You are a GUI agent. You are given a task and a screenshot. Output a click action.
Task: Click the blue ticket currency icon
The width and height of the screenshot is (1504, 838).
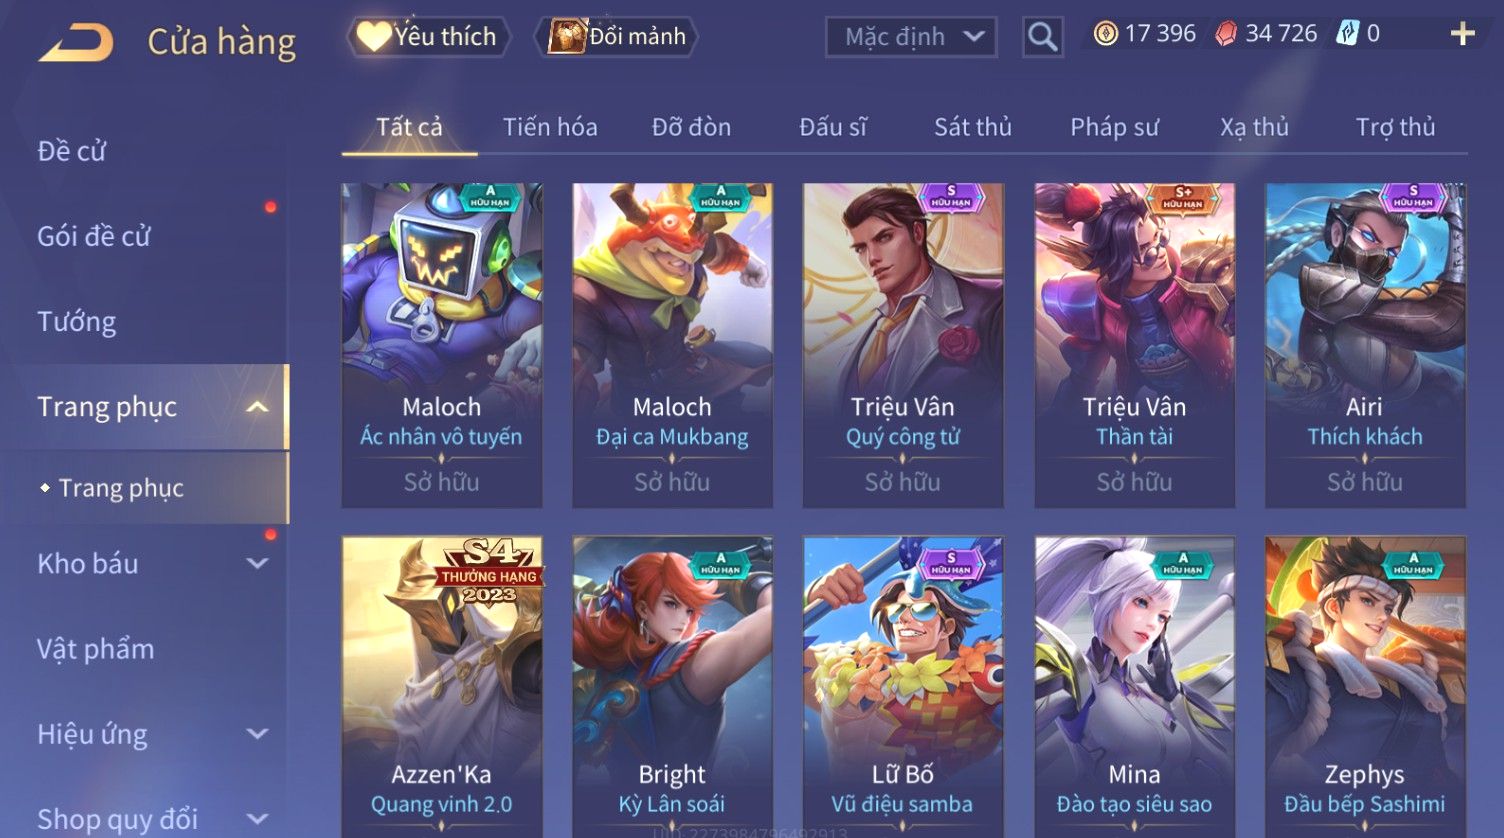(1347, 34)
